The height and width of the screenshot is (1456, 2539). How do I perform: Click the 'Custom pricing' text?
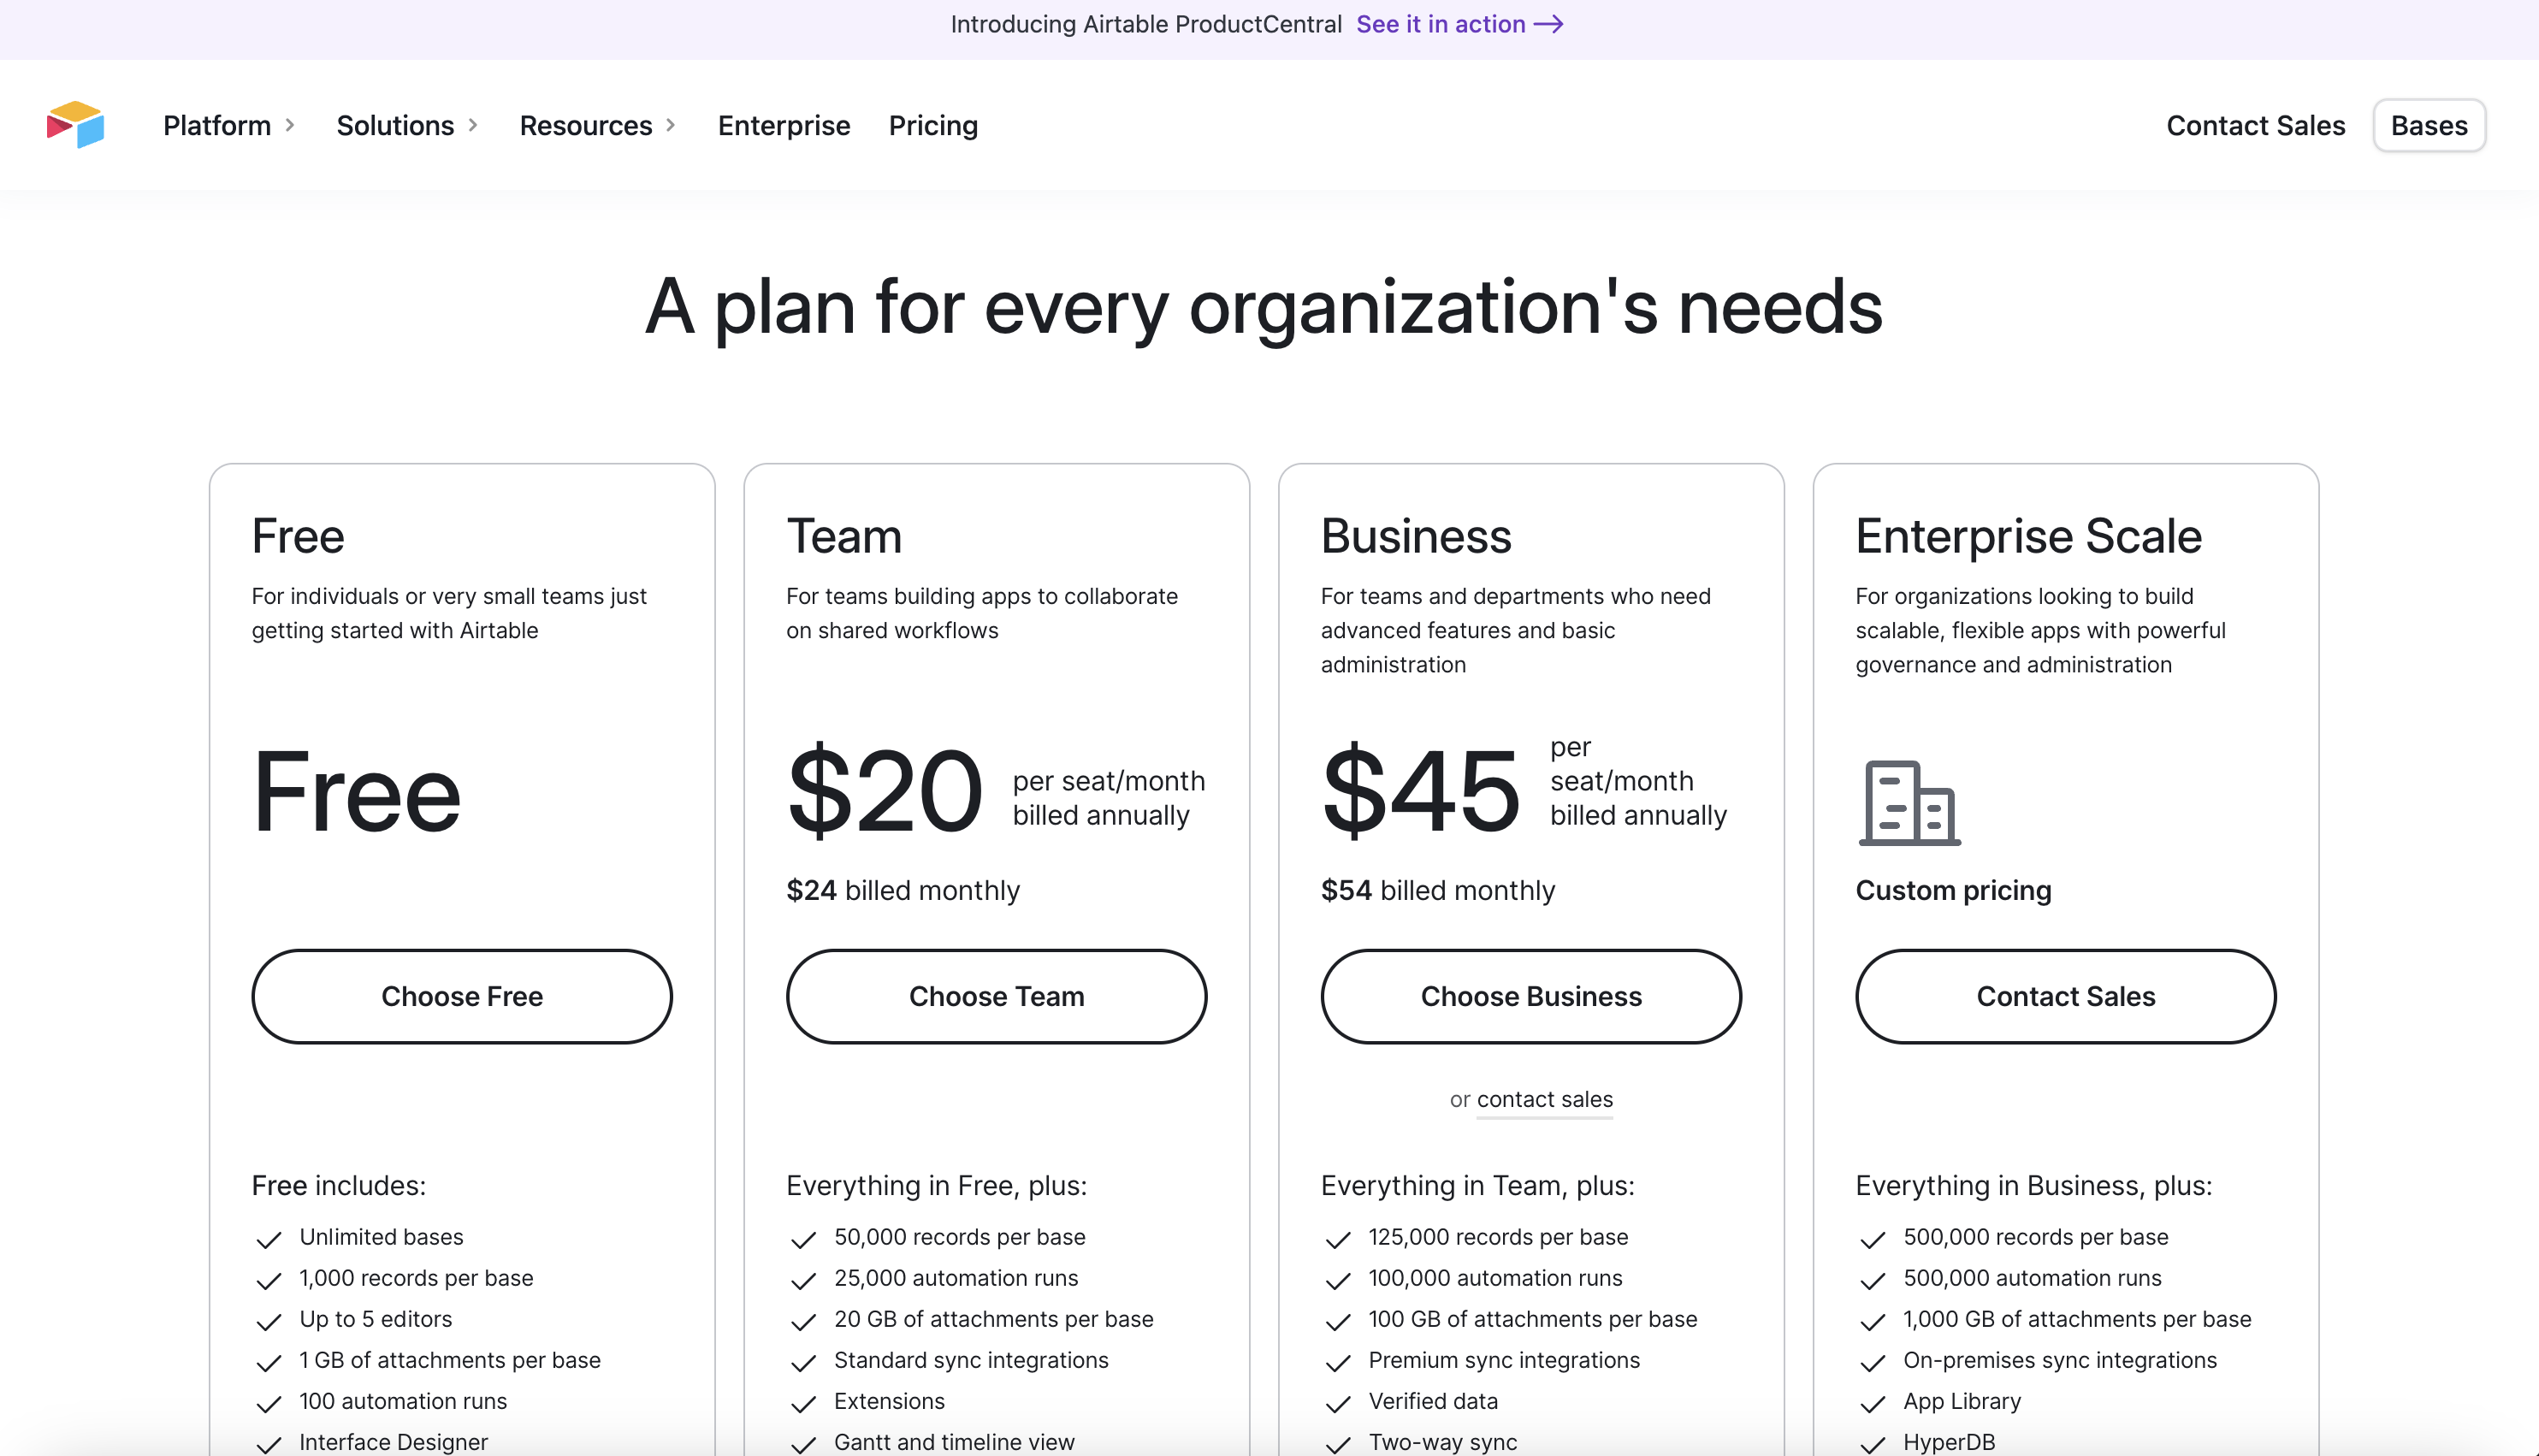tap(1953, 890)
